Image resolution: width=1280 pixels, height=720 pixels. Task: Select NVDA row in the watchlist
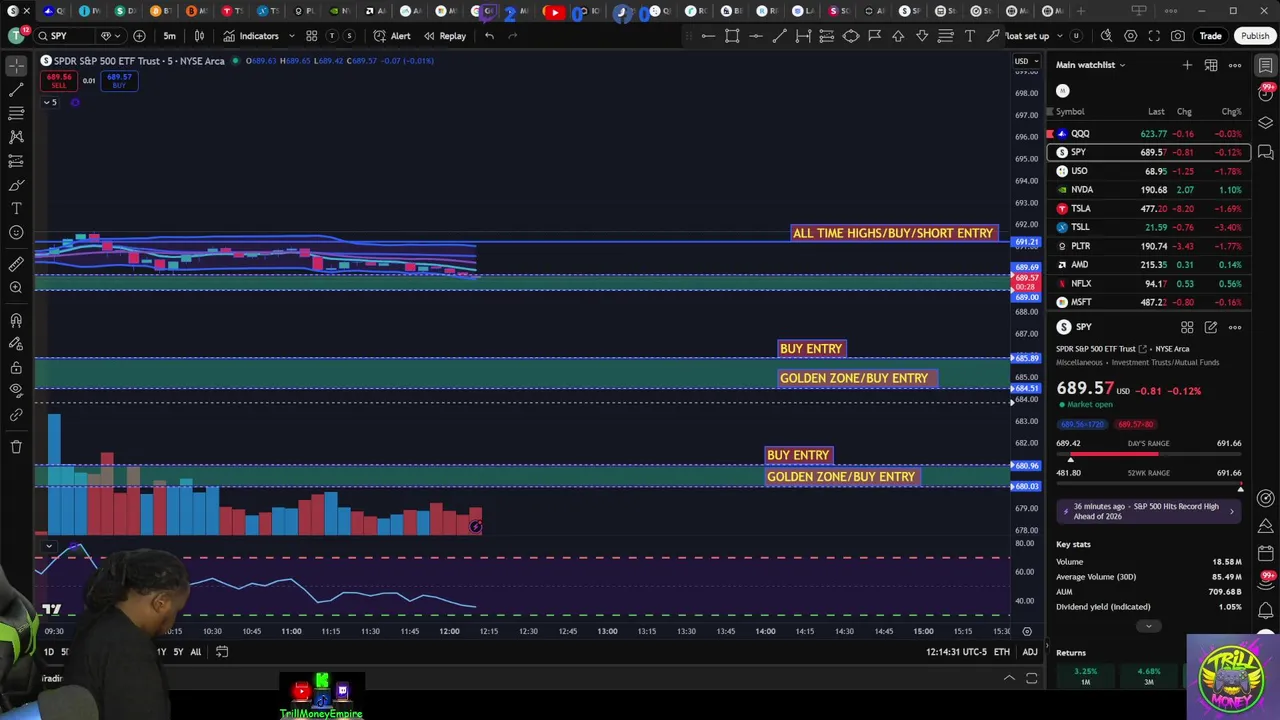pyautogui.click(x=1148, y=190)
